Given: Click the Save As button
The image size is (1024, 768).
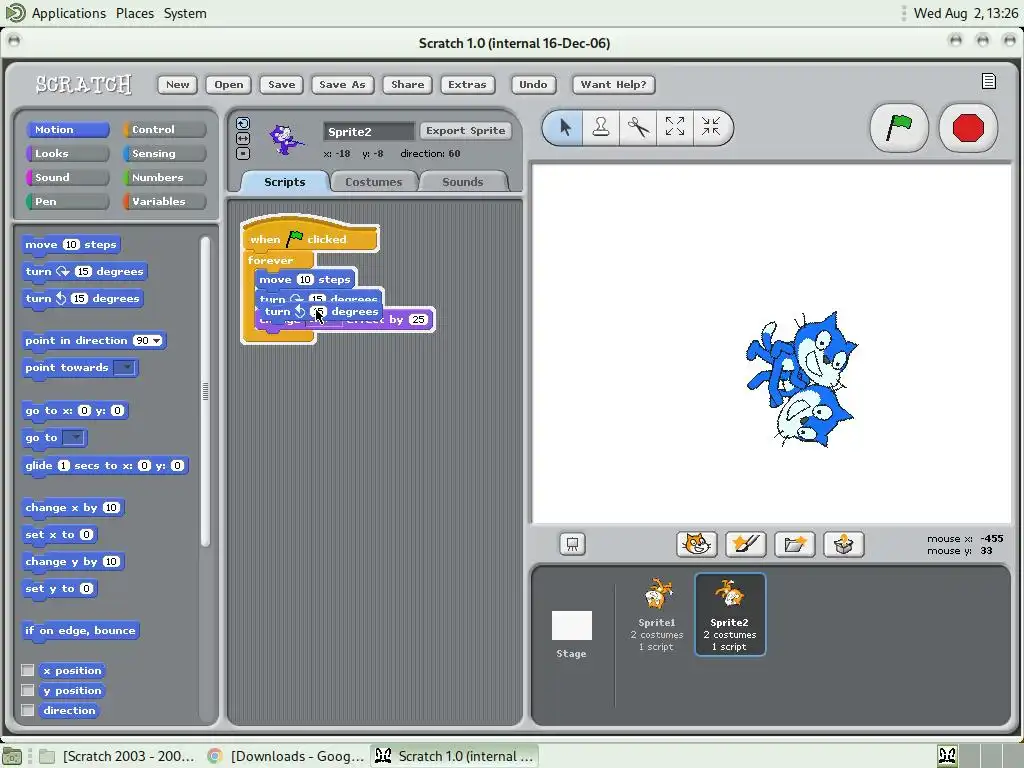Looking at the screenshot, I should point(342,84).
